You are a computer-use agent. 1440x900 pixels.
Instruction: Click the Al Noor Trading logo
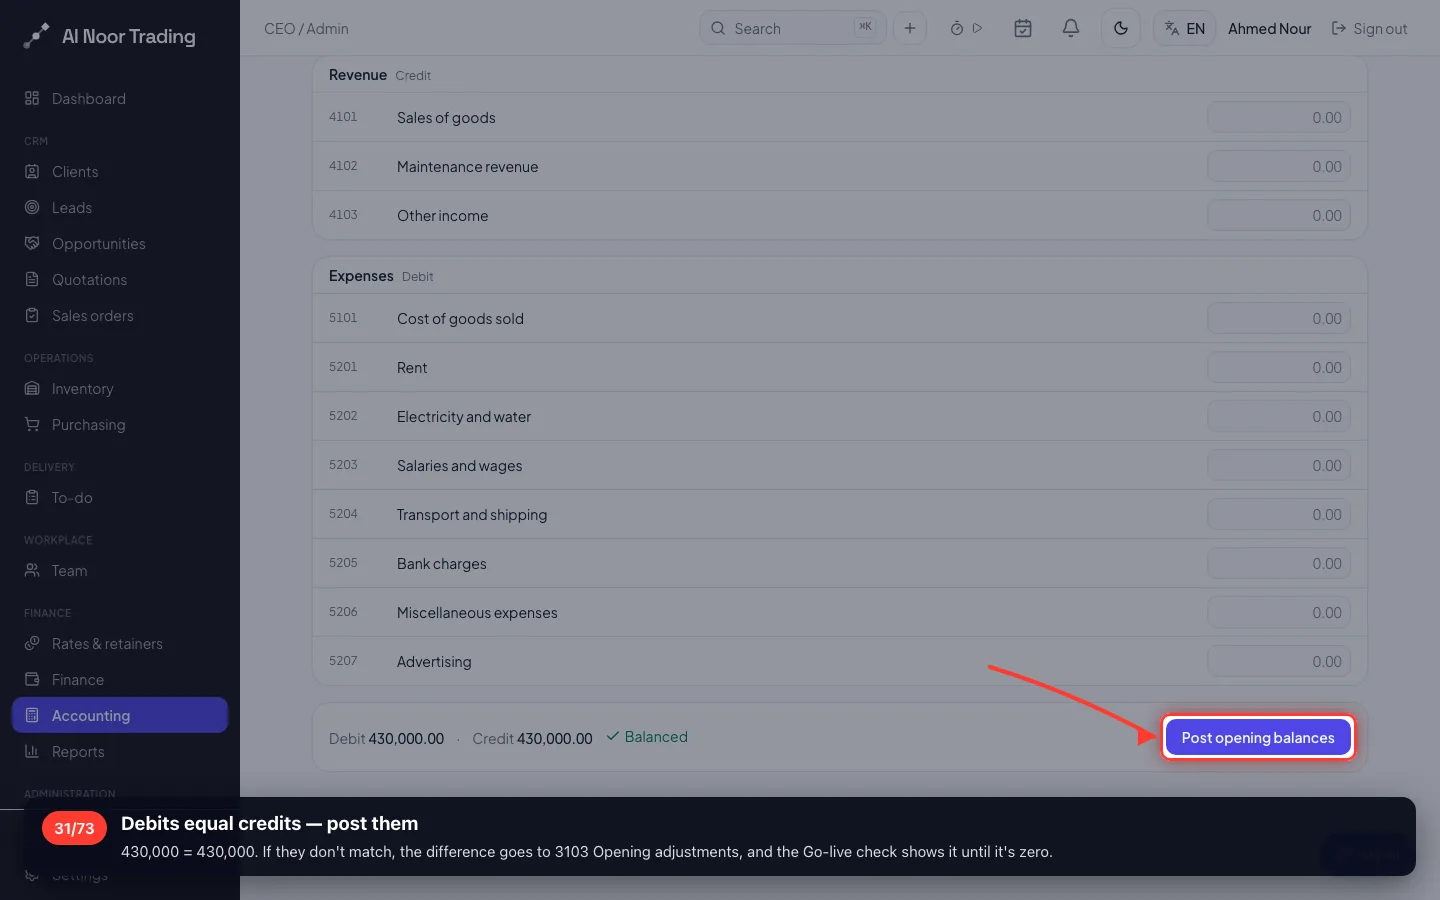point(110,36)
